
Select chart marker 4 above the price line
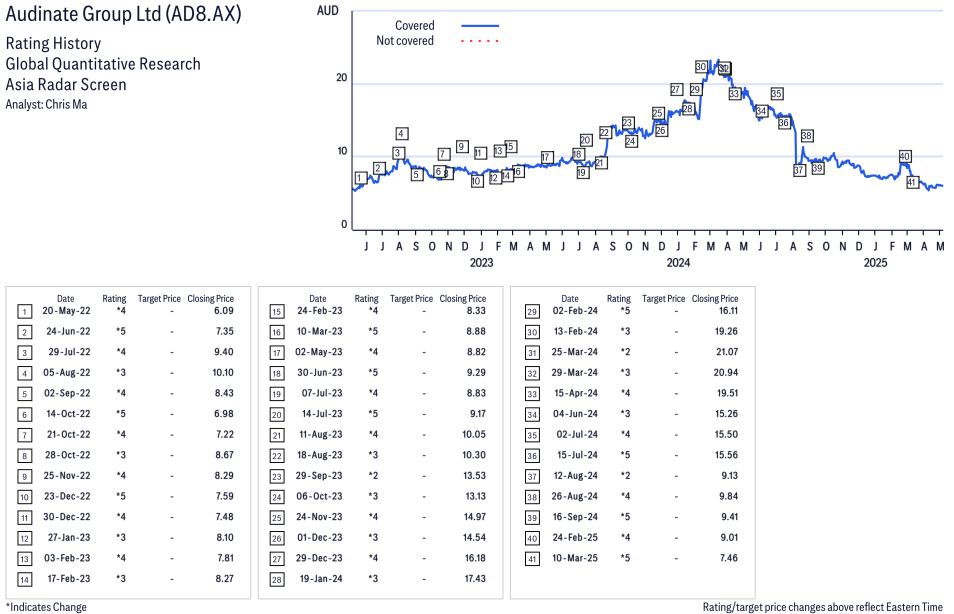(x=401, y=133)
